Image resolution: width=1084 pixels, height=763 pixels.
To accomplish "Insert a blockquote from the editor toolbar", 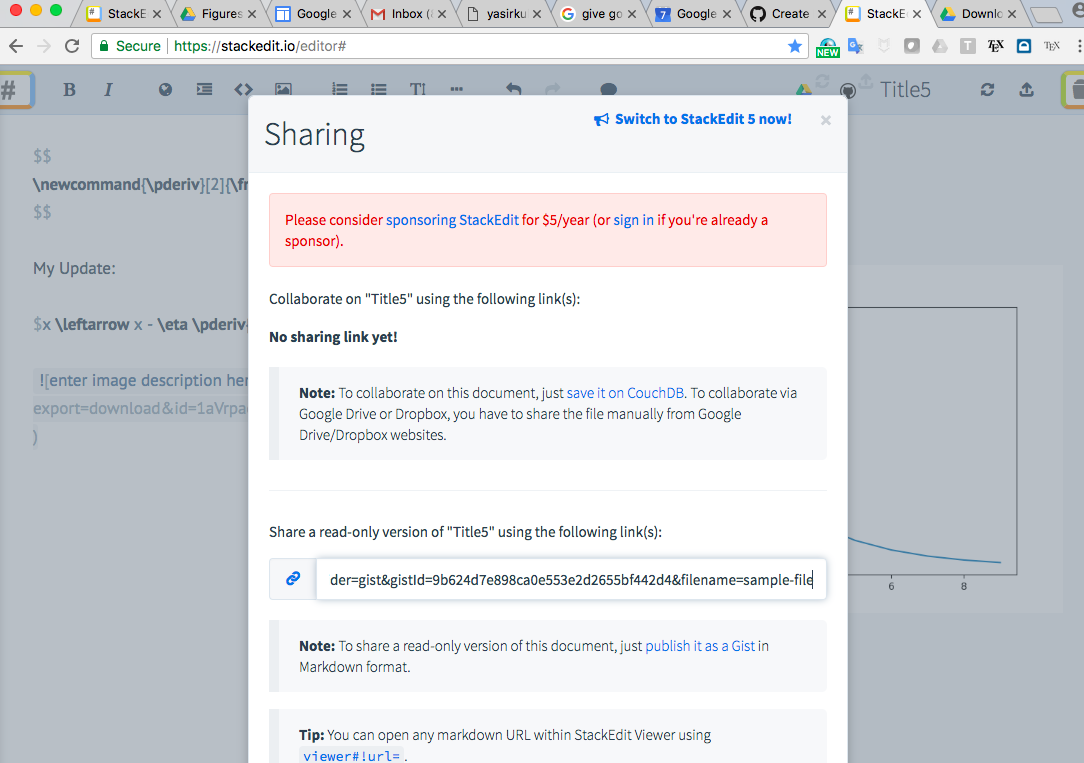I will (x=204, y=89).
